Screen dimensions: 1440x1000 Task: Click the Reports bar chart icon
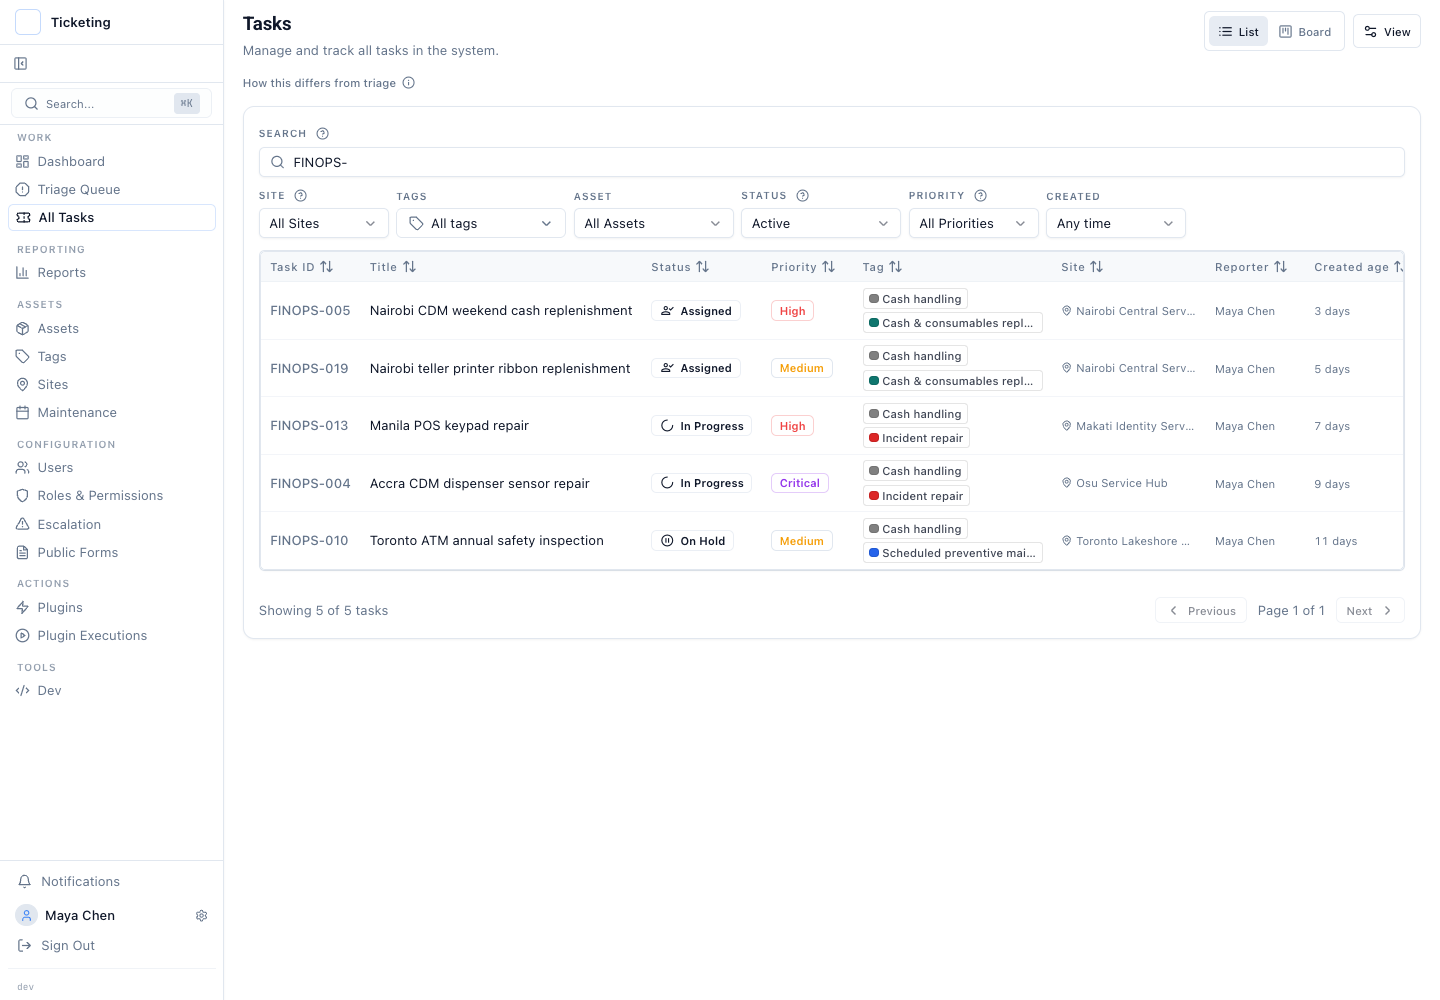[x=23, y=273]
